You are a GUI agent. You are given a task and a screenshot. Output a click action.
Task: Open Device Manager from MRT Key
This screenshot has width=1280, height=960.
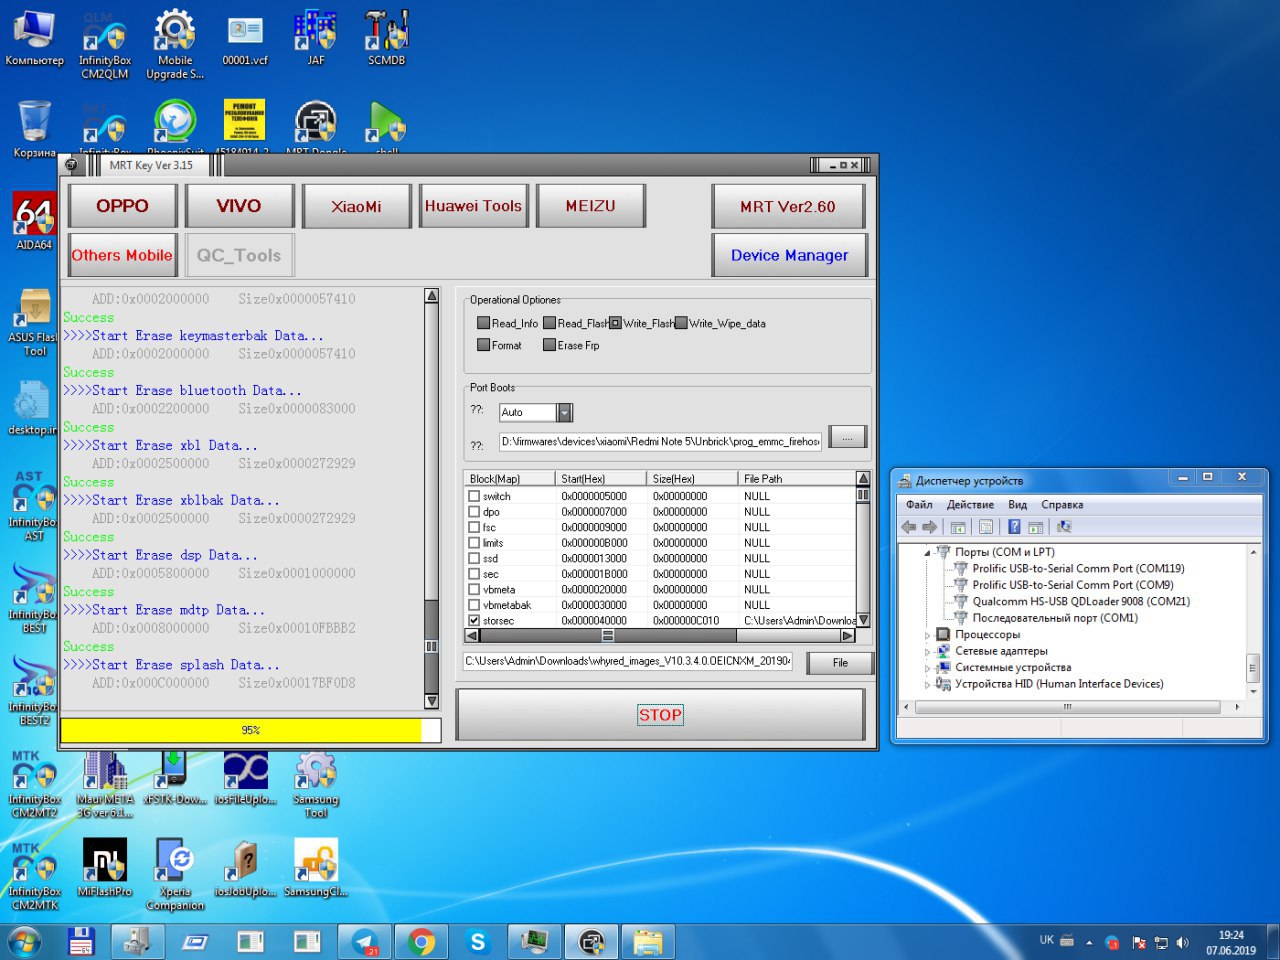pyautogui.click(x=789, y=255)
